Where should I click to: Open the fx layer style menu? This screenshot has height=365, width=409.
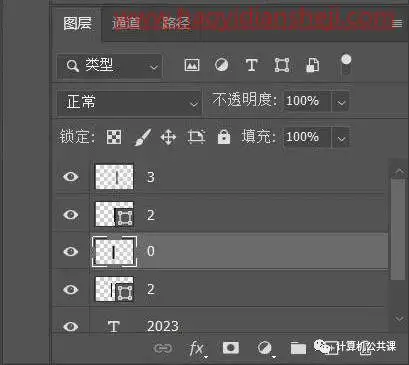pyautogui.click(x=197, y=349)
